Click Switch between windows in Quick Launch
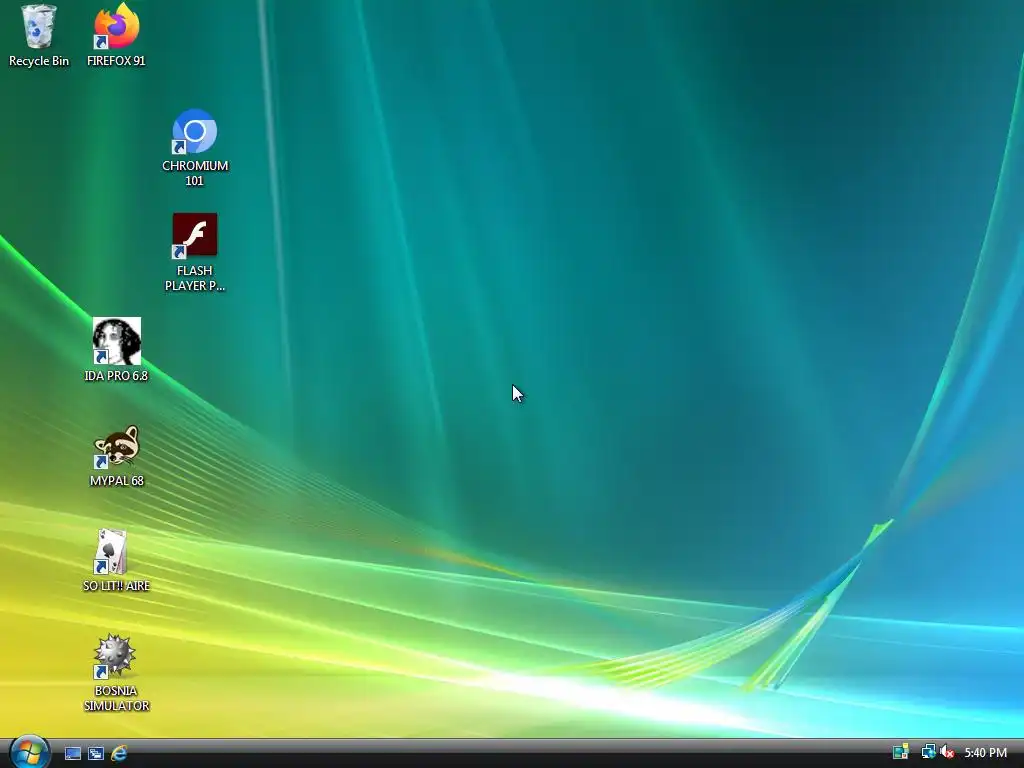 (x=96, y=754)
